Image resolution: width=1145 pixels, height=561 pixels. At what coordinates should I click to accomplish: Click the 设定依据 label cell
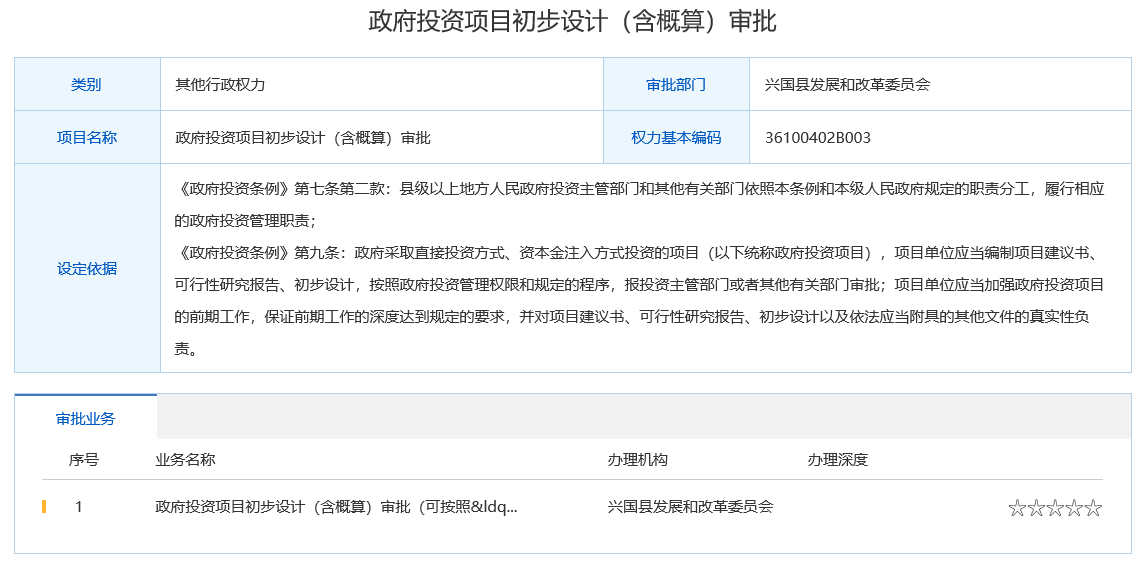tap(87, 268)
